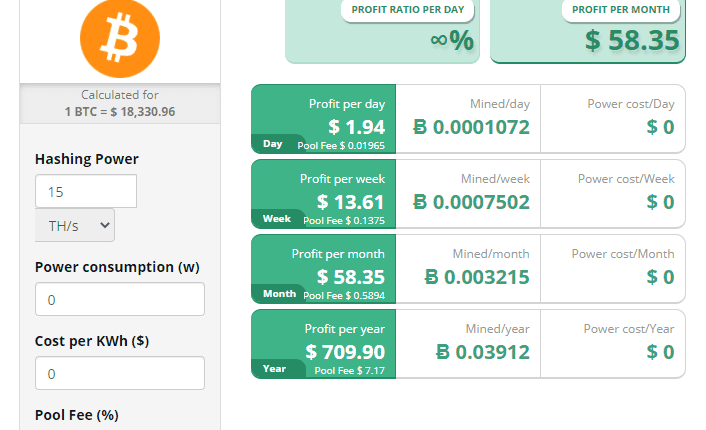This screenshot has height=430, width=706.
Task: Select the Day tab label
Action: pos(273,144)
